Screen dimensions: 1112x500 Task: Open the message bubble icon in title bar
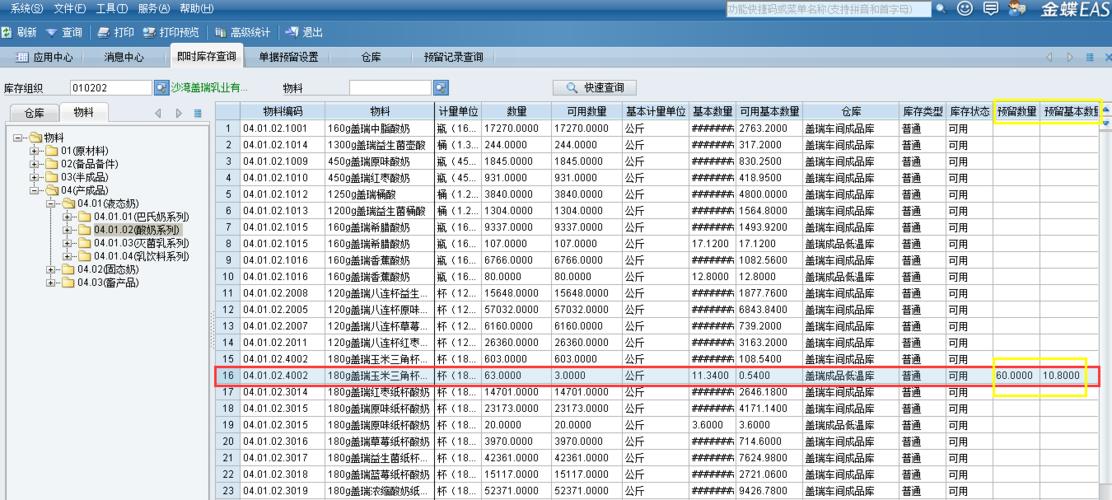pyautogui.click(x=991, y=9)
